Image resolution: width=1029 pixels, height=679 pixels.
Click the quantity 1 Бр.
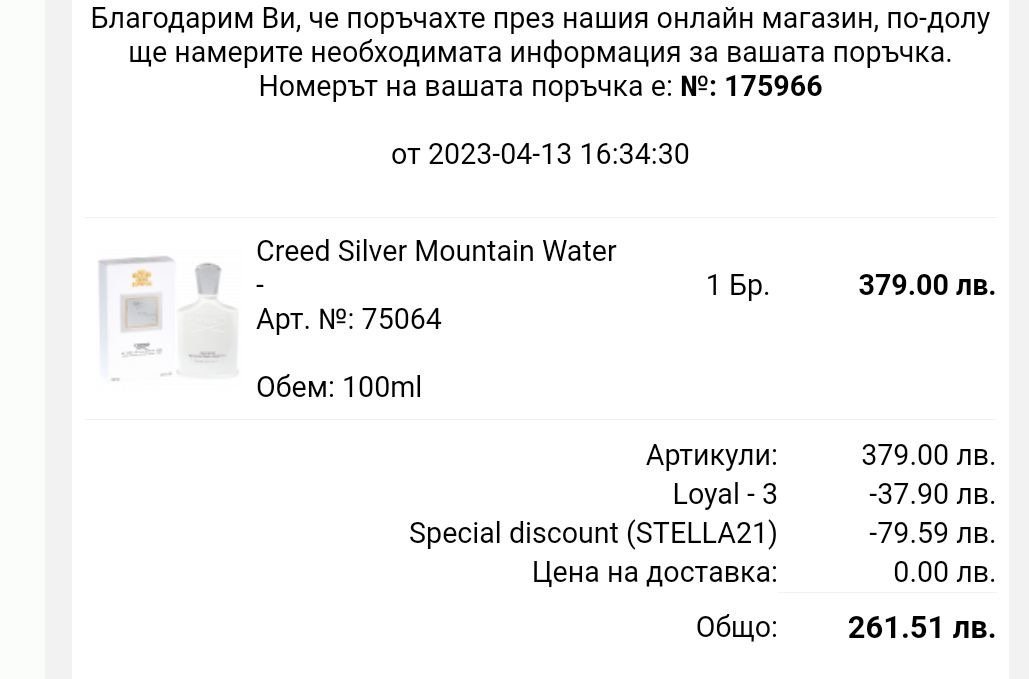[738, 285]
